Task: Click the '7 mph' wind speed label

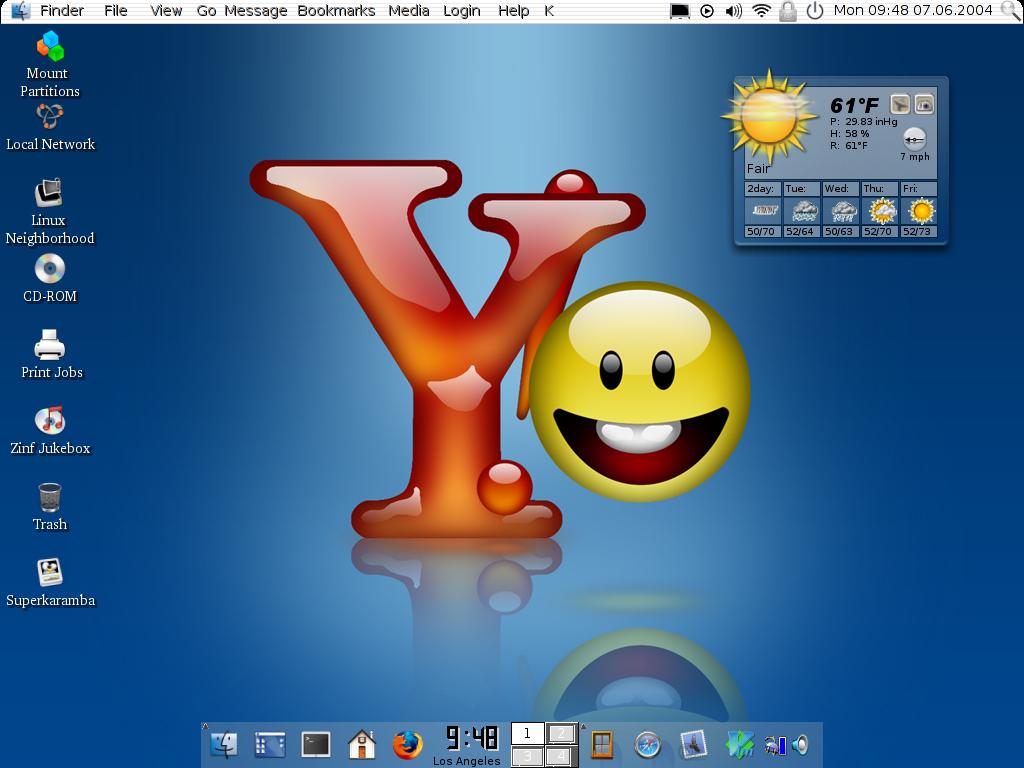Action: click(914, 157)
